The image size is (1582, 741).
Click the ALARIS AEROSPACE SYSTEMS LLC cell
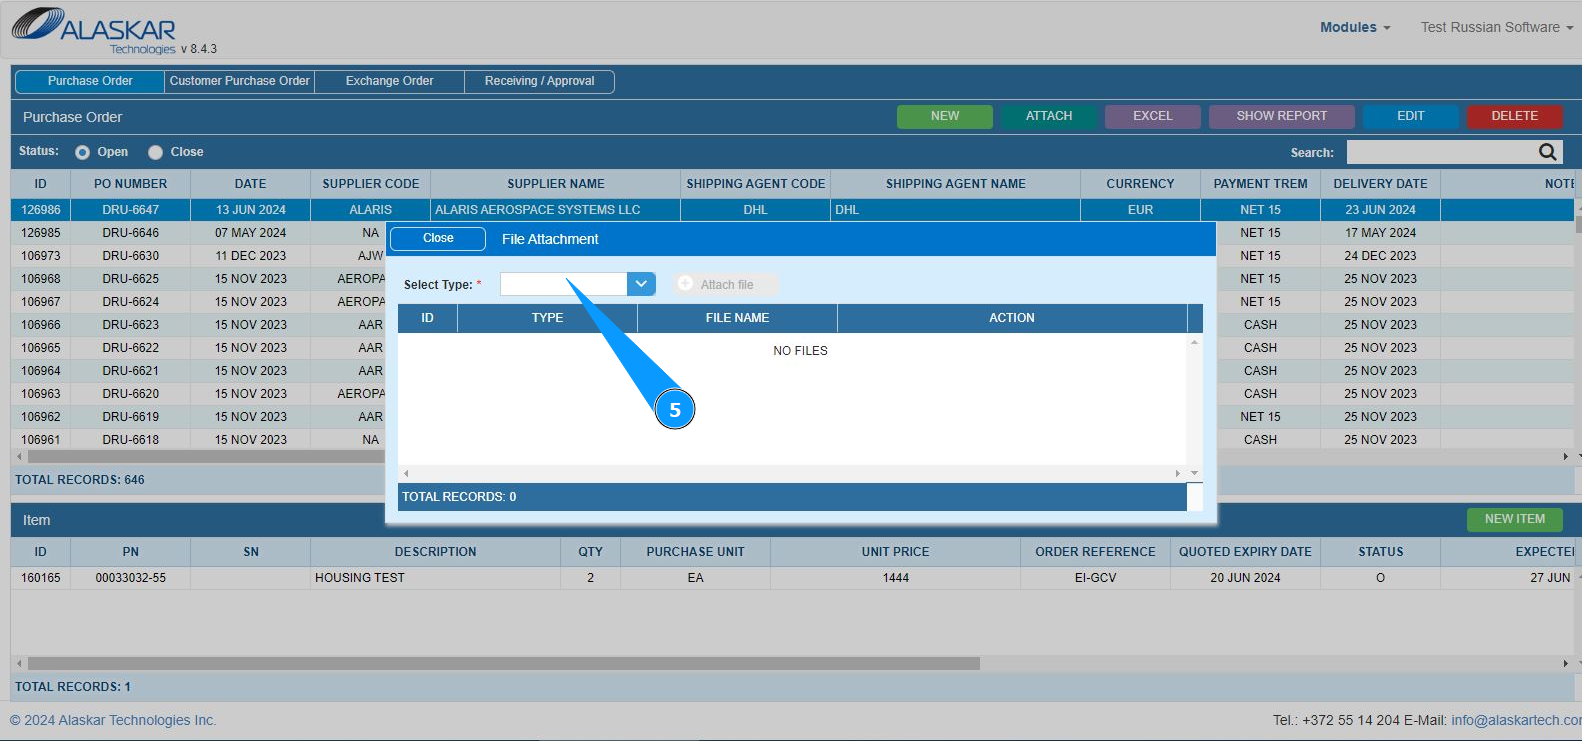[556, 210]
